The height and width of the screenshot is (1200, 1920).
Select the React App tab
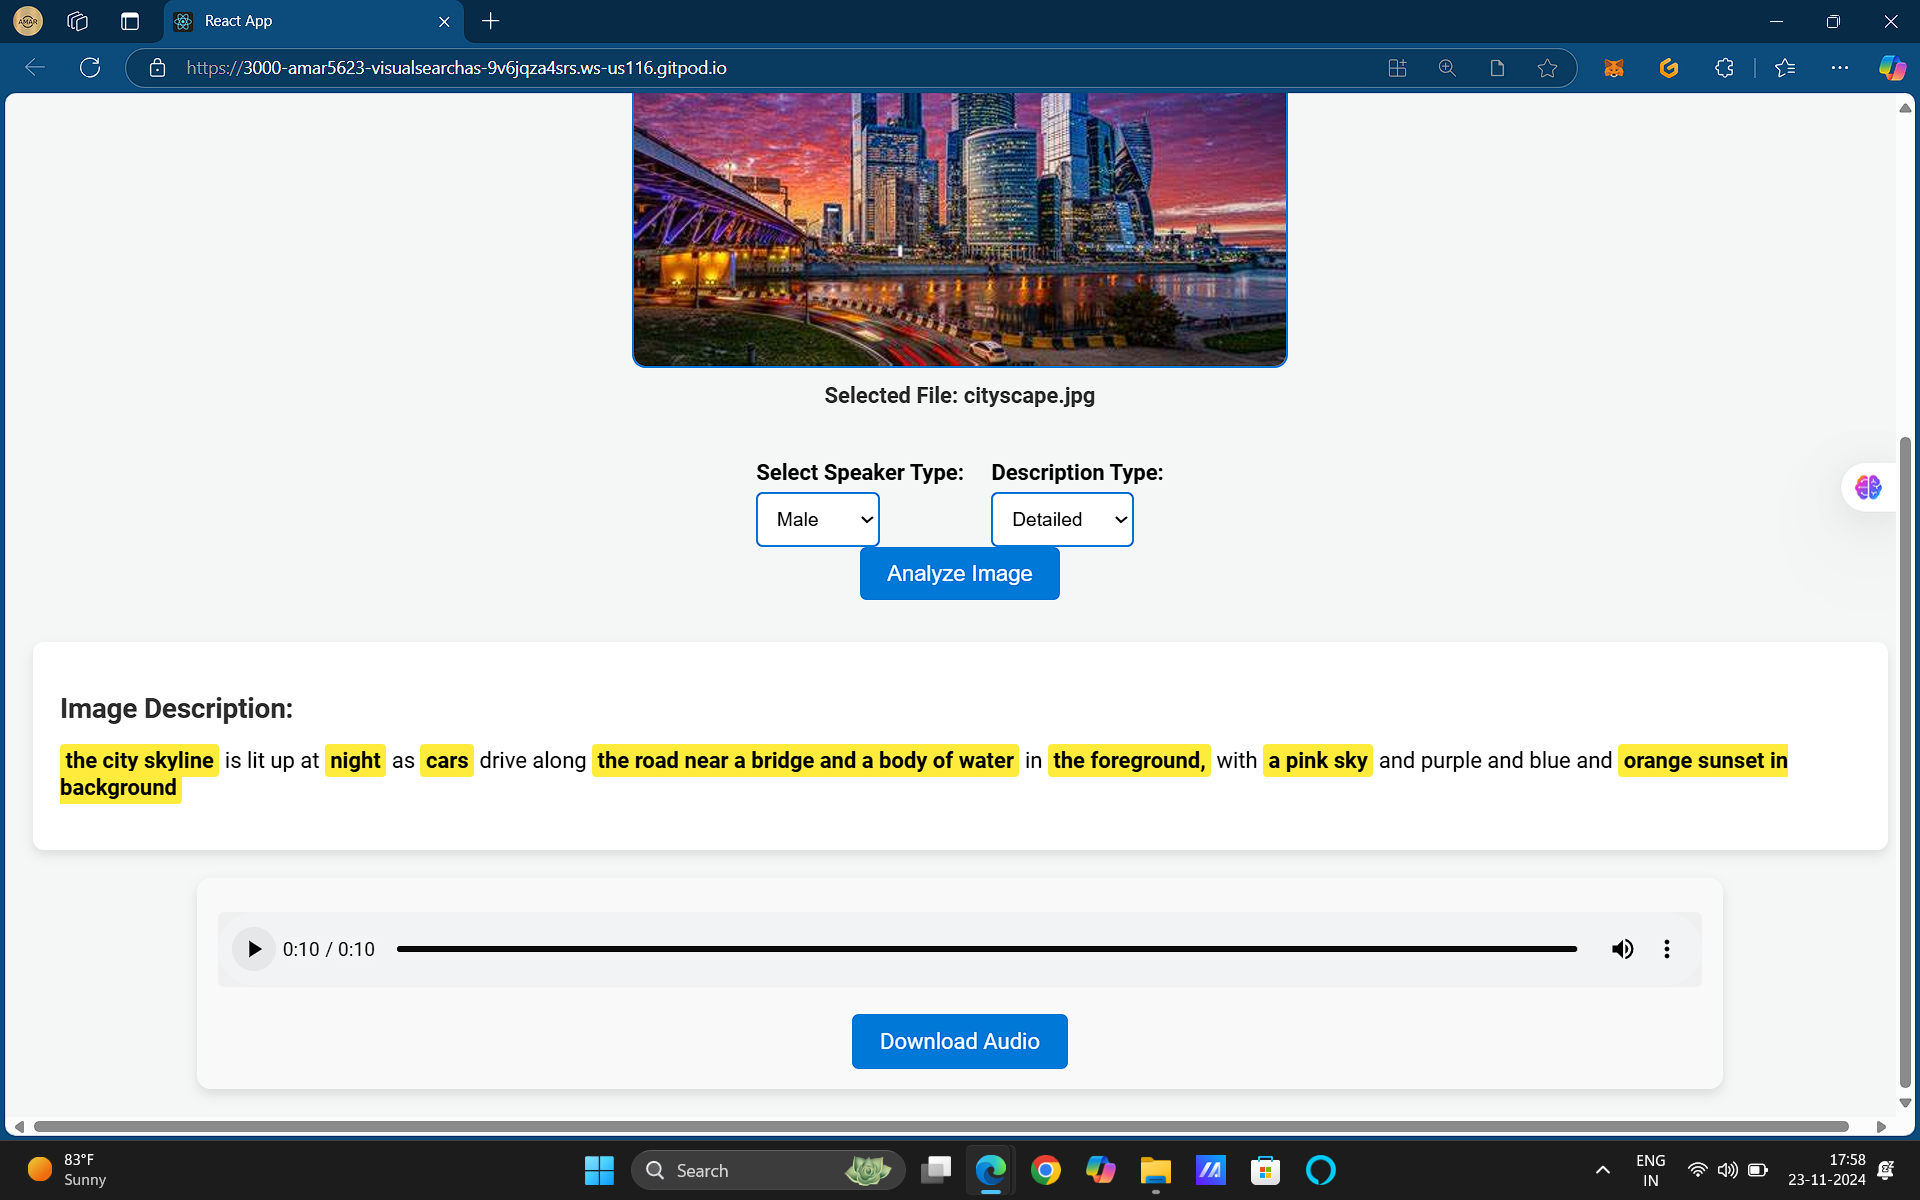(300, 21)
